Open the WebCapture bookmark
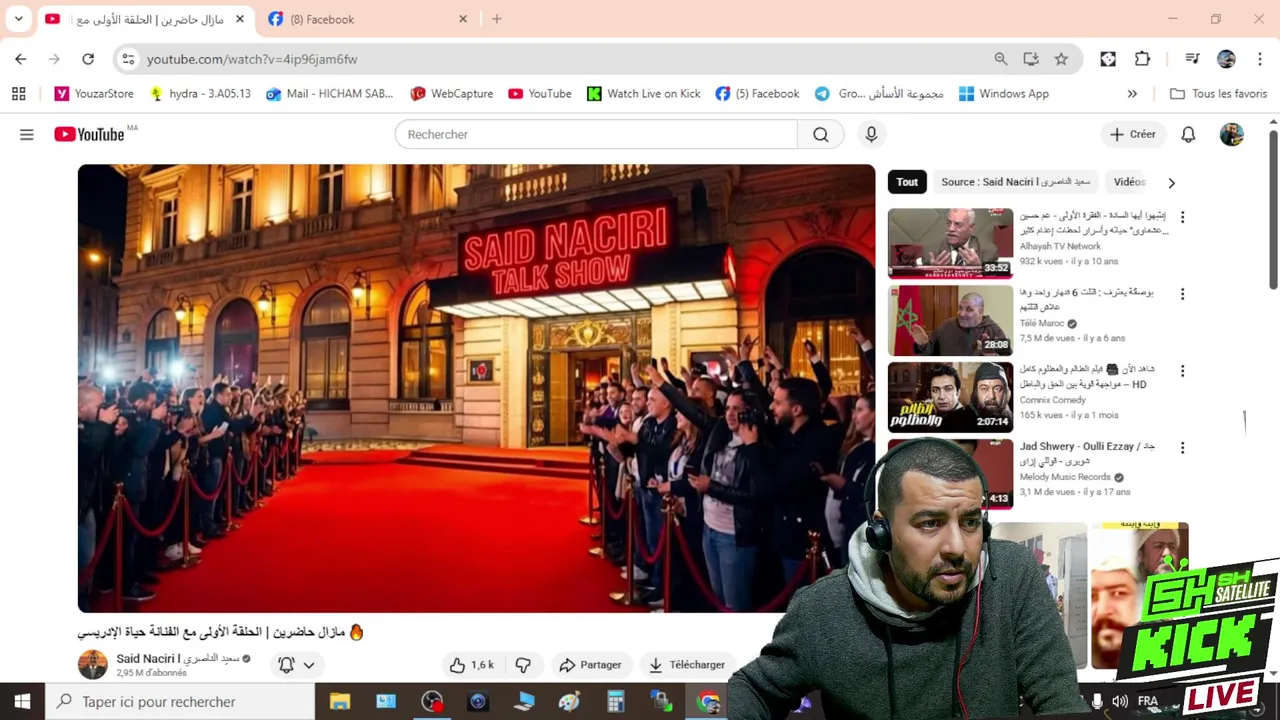The width and height of the screenshot is (1280, 720). pos(451,94)
